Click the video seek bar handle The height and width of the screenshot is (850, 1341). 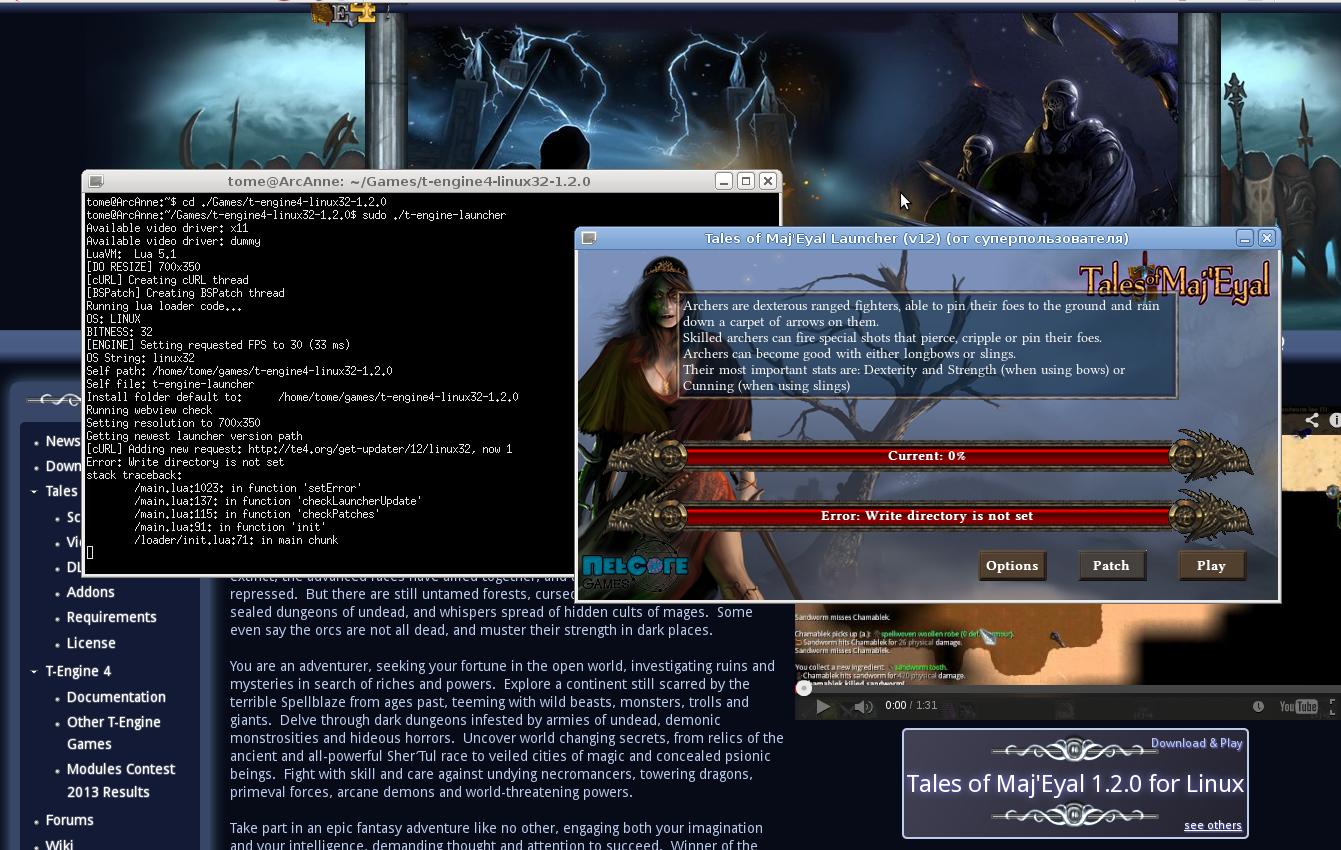tap(803, 688)
